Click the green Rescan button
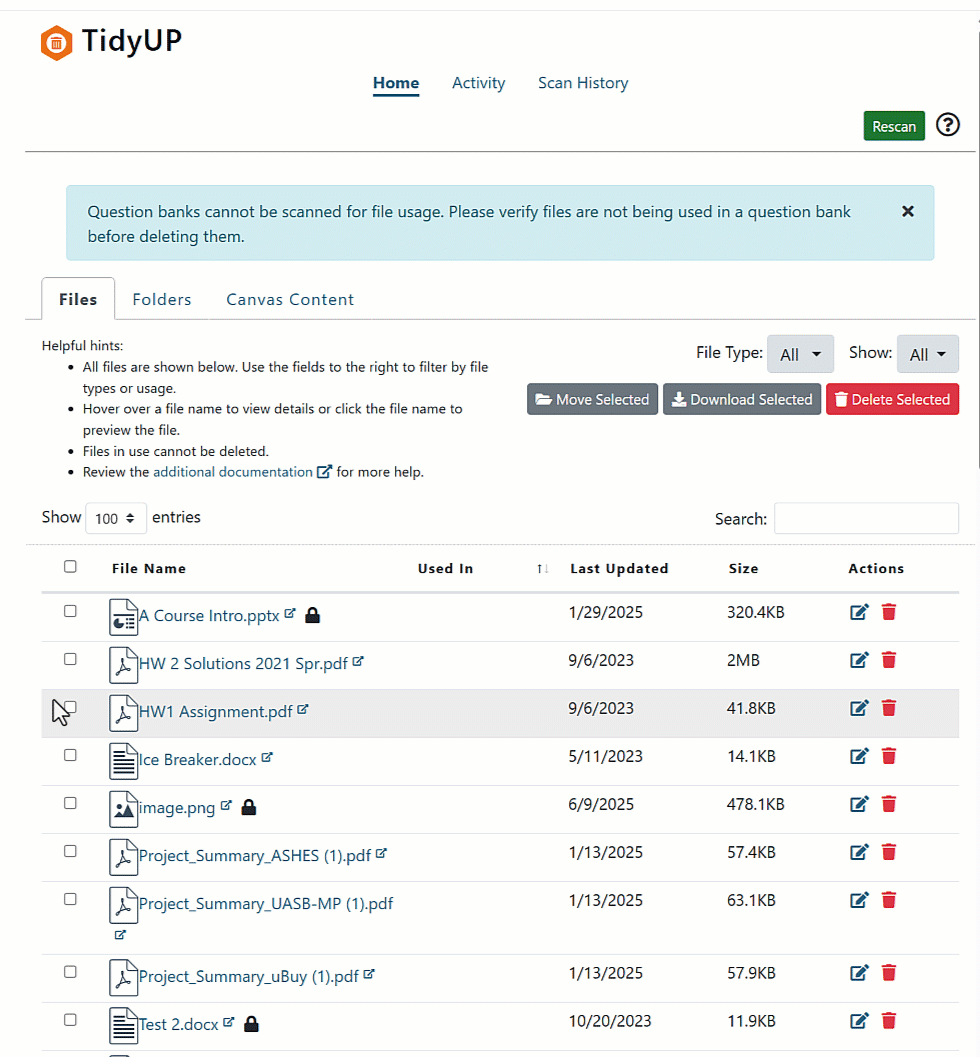 [894, 126]
